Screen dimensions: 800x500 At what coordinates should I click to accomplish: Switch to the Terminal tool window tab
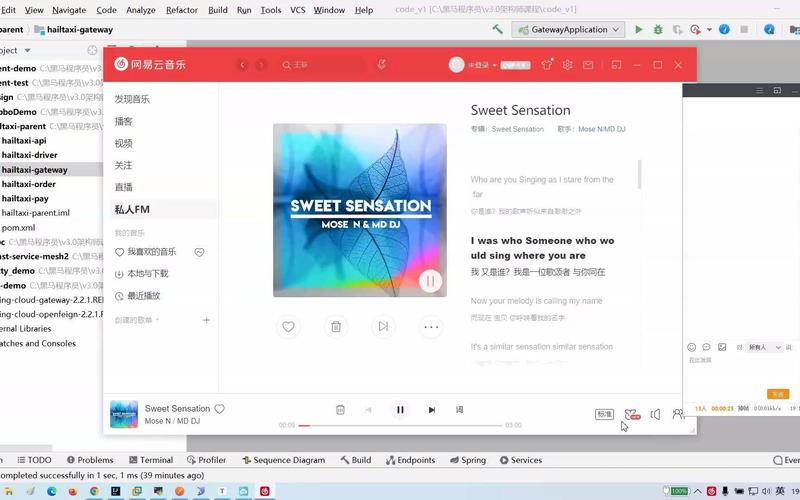(x=151, y=460)
